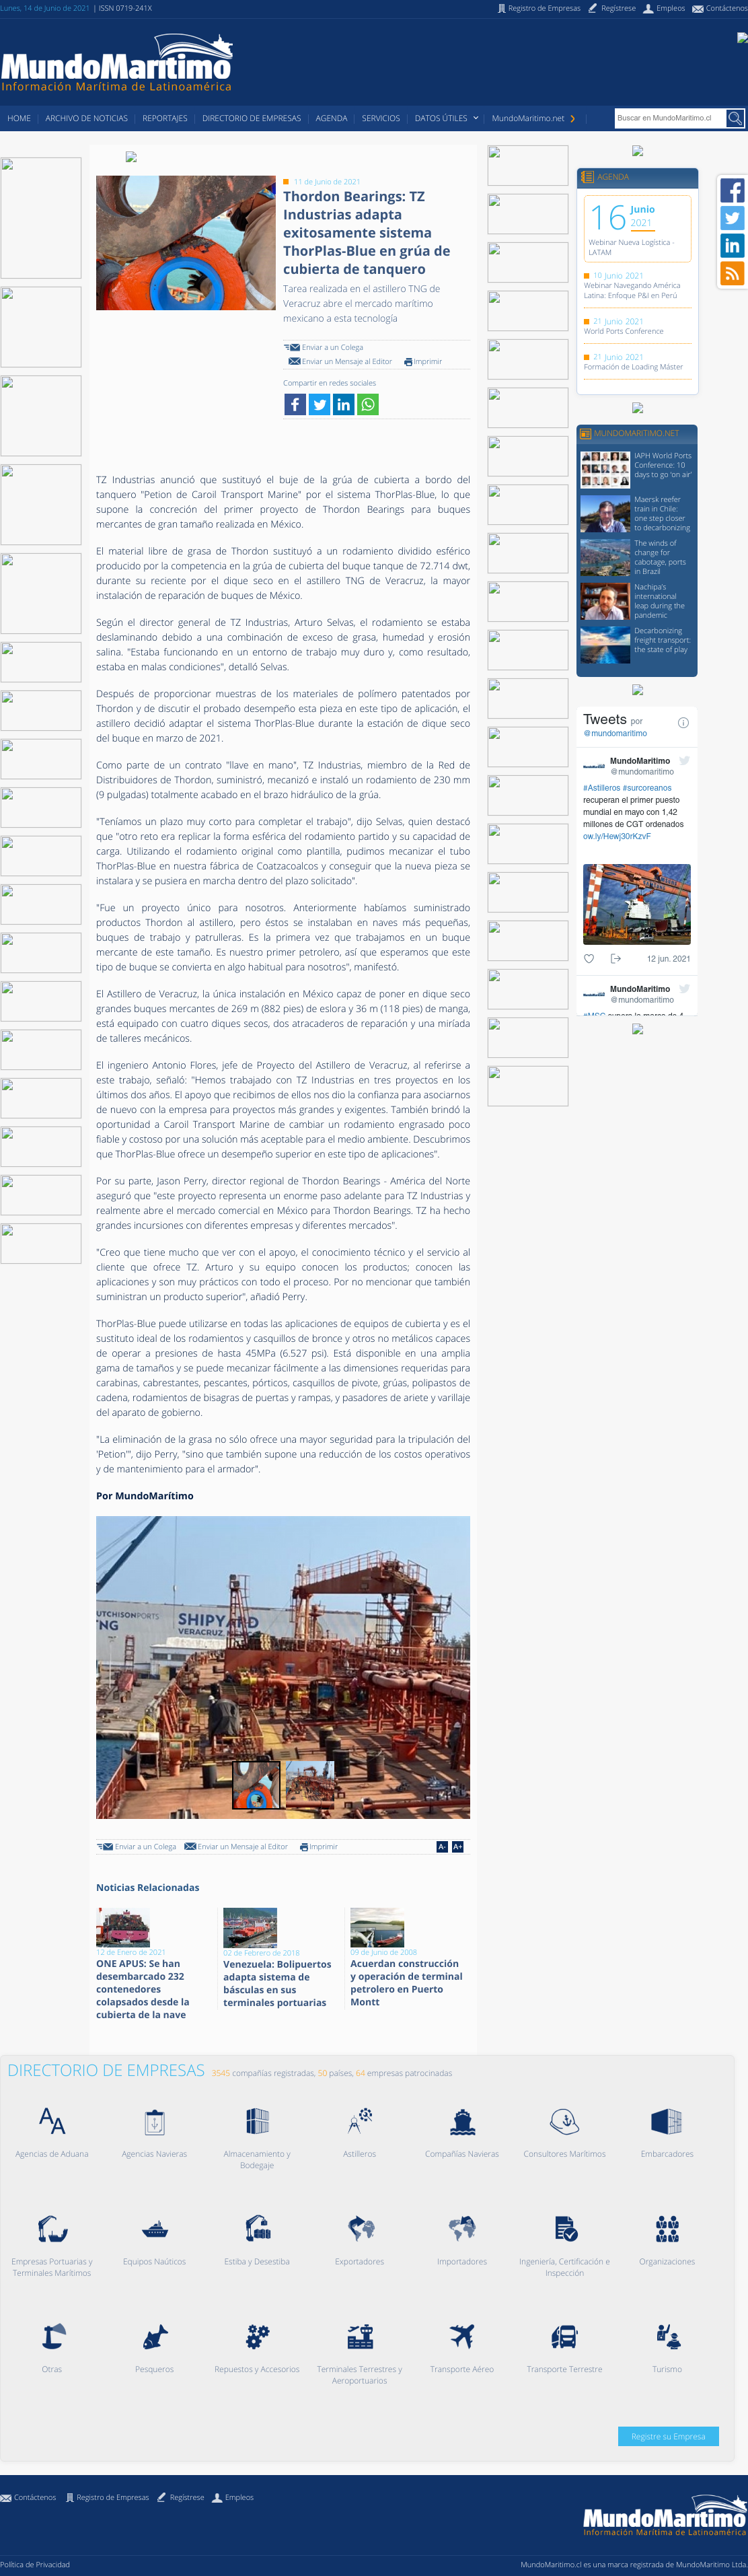Go to MundoMaritimo.net link in navbar
This screenshot has height=2576, width=748.
pyautogui.click(x=533, y=118)
